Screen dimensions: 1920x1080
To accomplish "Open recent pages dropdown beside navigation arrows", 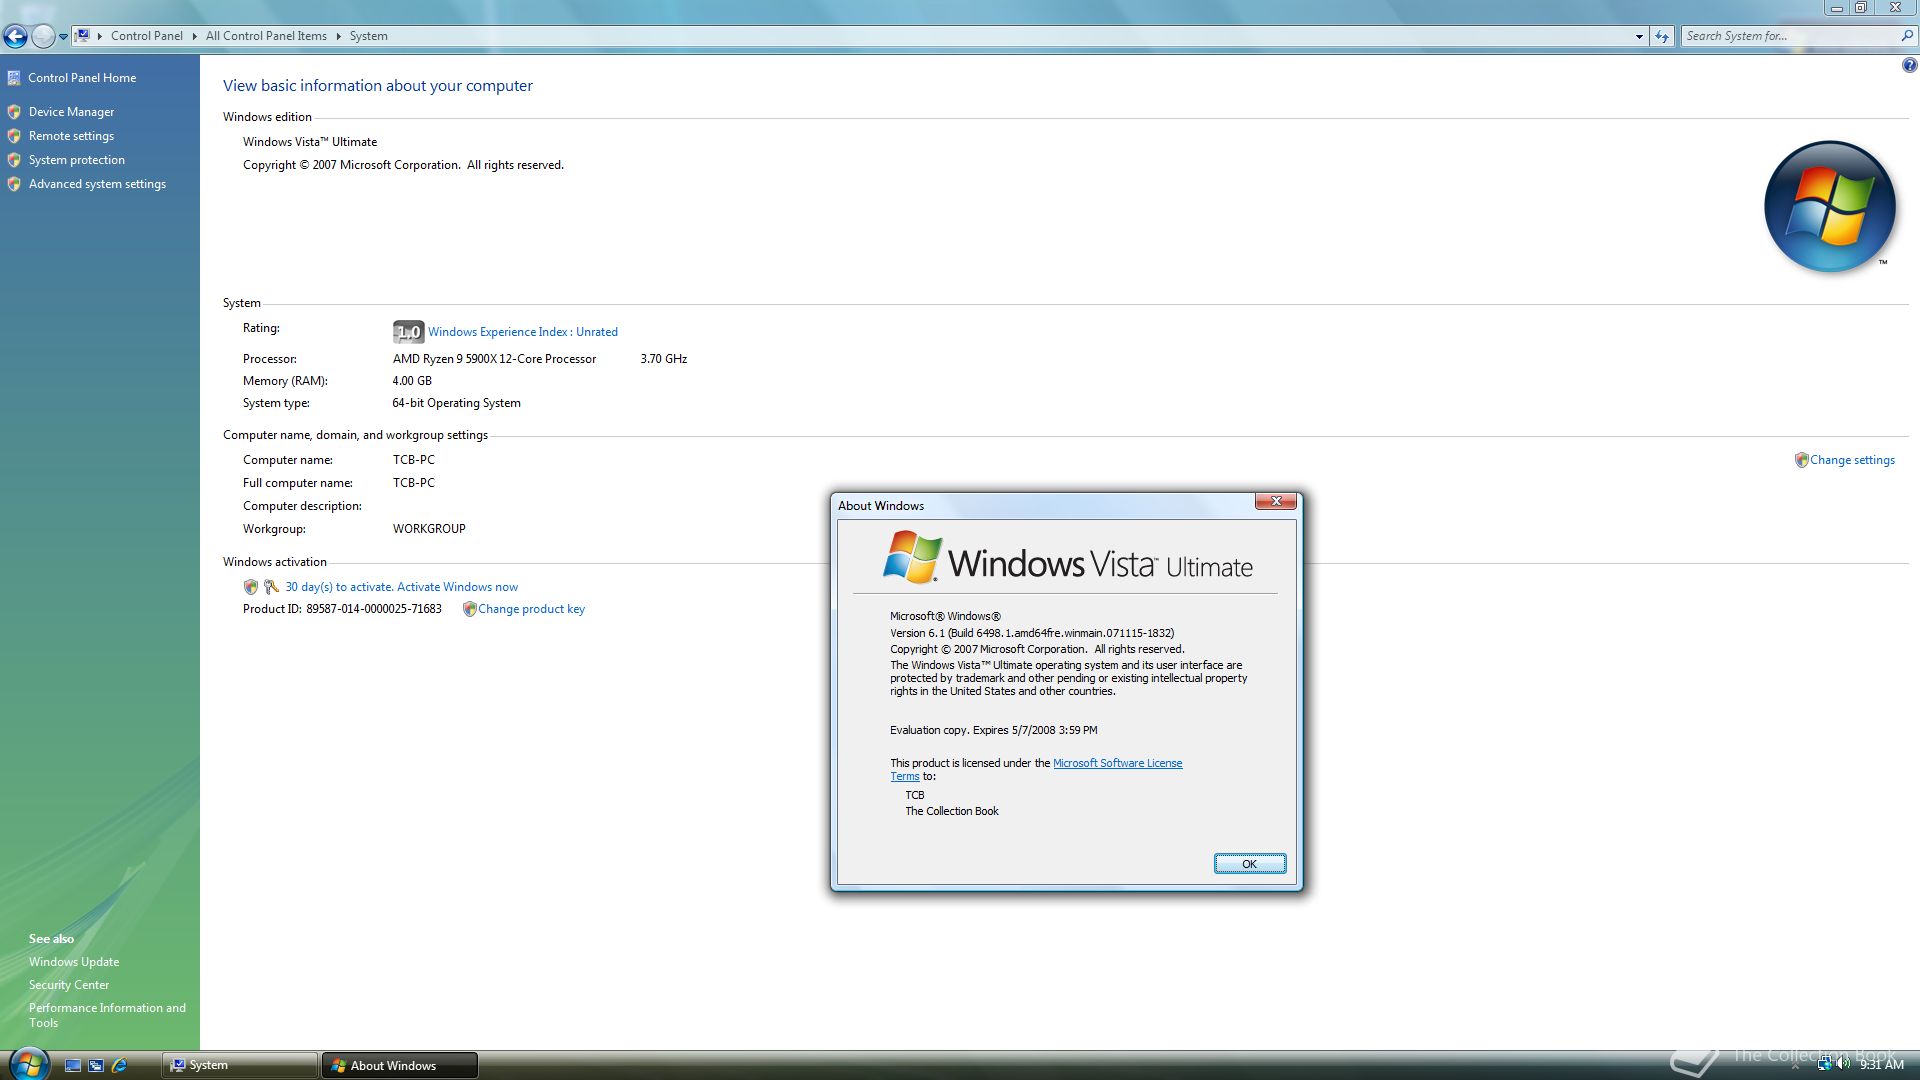I will (x=63, y=37).
